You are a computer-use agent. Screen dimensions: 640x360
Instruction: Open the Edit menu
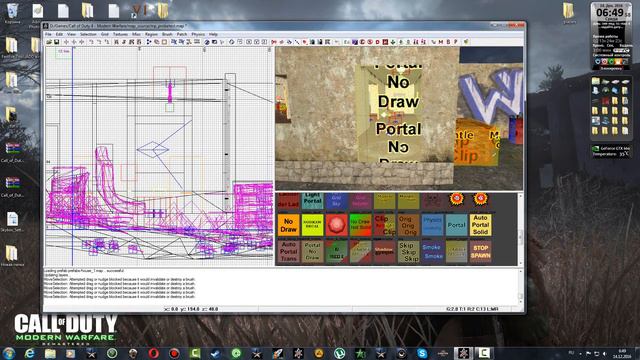click(60, 34)
